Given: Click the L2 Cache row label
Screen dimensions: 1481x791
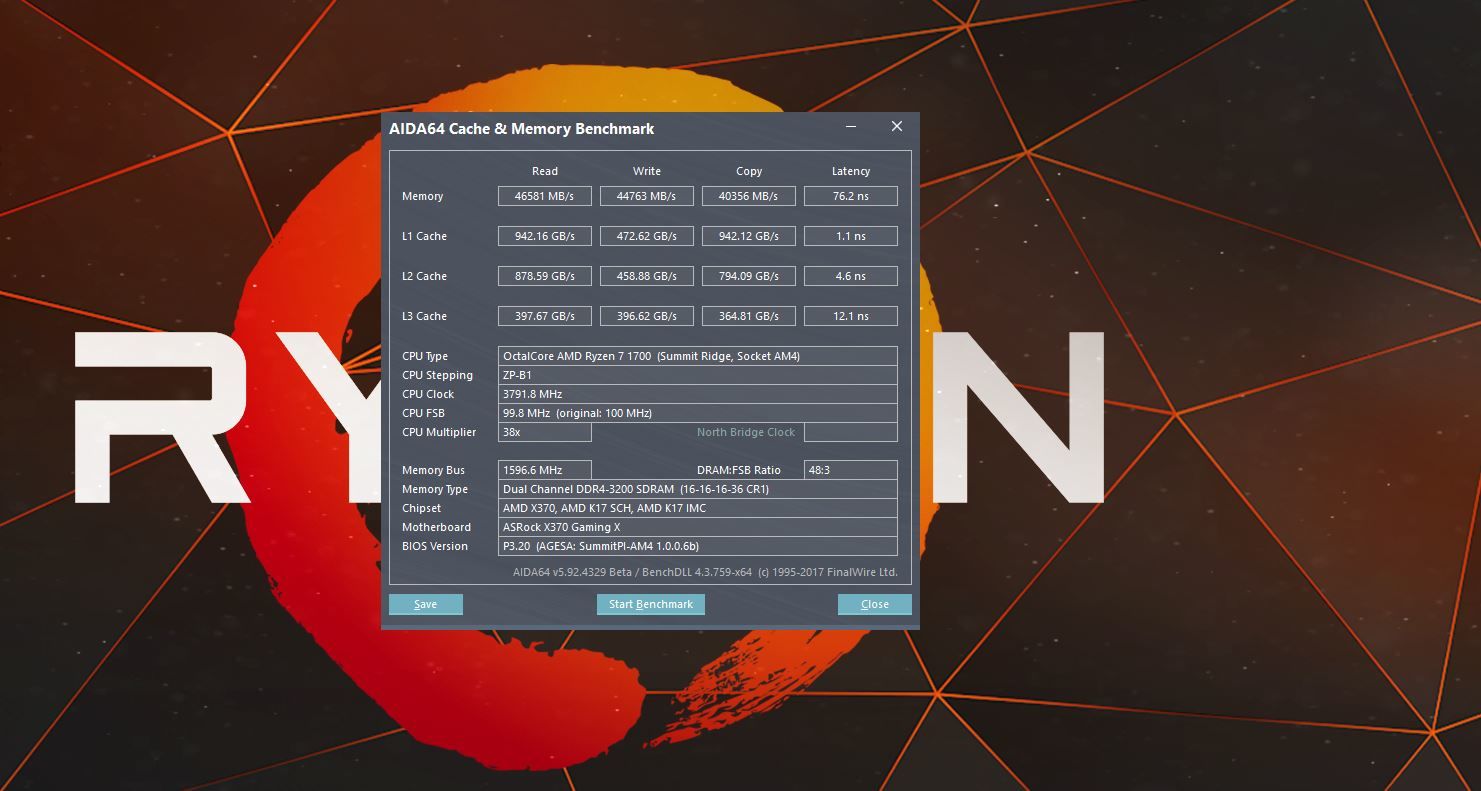Looking at the screenshot, I should coord(424,276).
